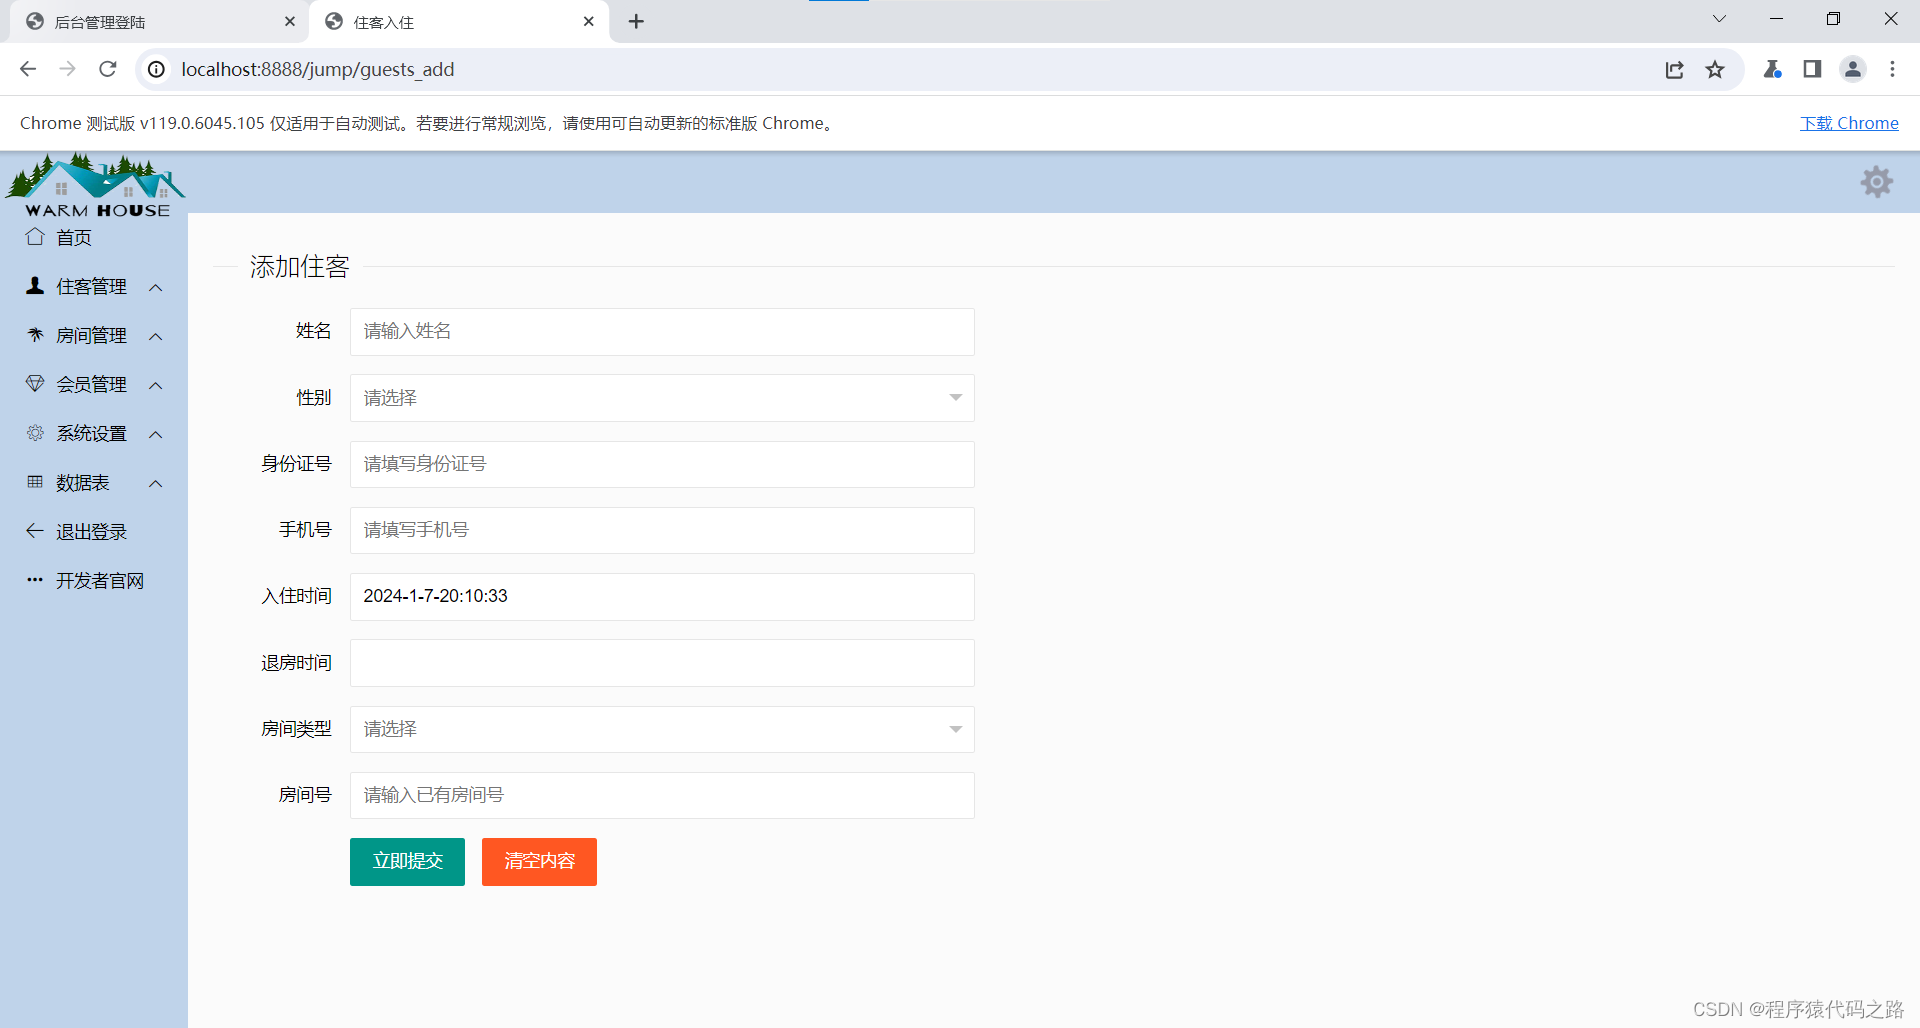Click the 入住时间 date field
Viewport: 1920px width, 1028px height.
click(662, 597)
